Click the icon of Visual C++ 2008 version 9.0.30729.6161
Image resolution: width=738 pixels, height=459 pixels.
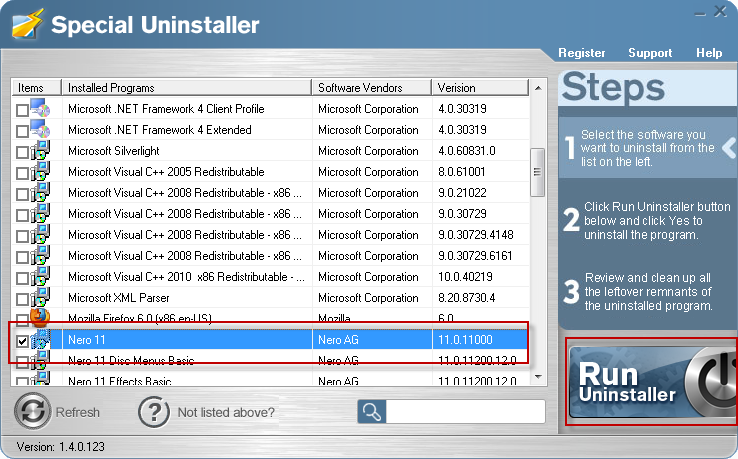(40, 256)
